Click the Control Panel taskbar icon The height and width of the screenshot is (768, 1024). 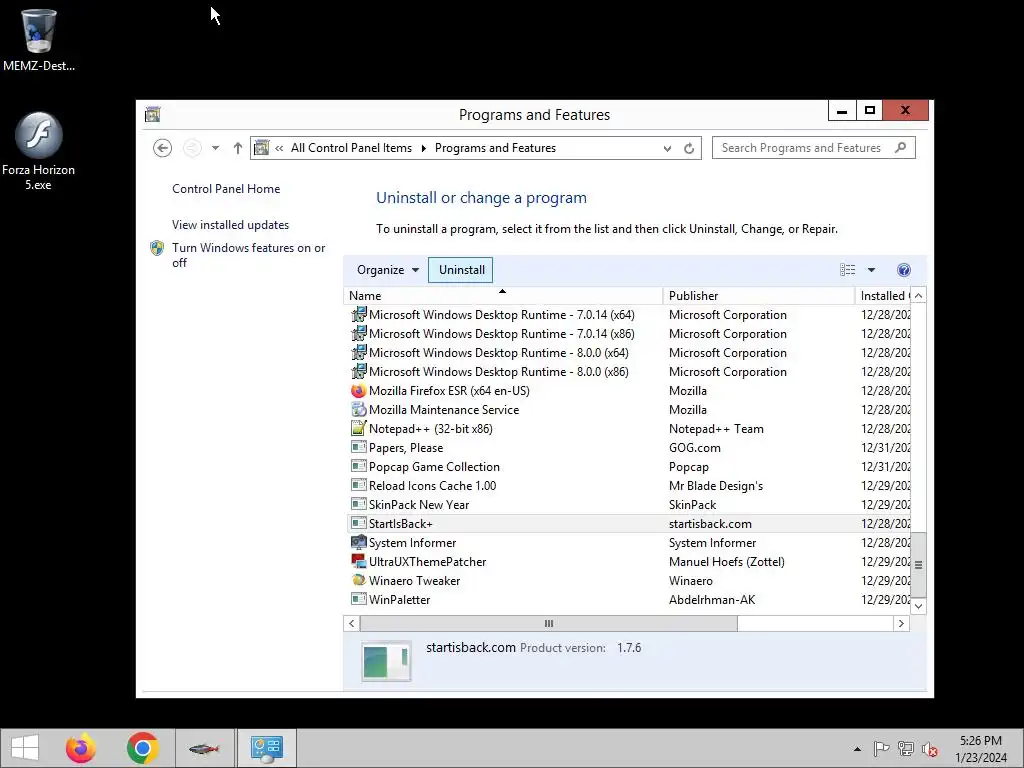pos(266,748)
